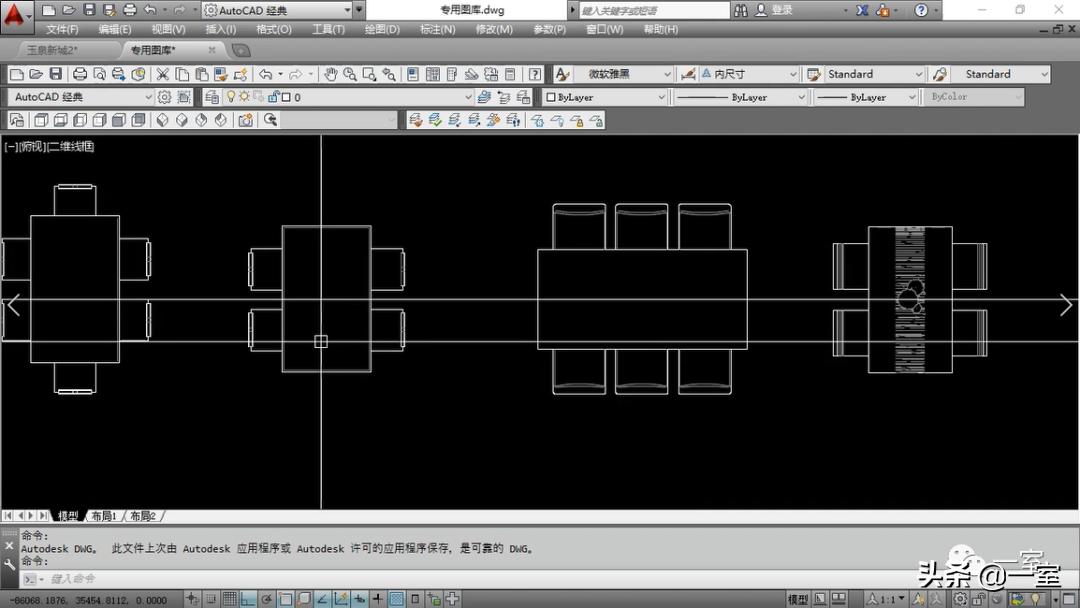Click the Text Style icon beside 微软雅黑
This screenshot has height=608, width=1080.
point(562,74)
